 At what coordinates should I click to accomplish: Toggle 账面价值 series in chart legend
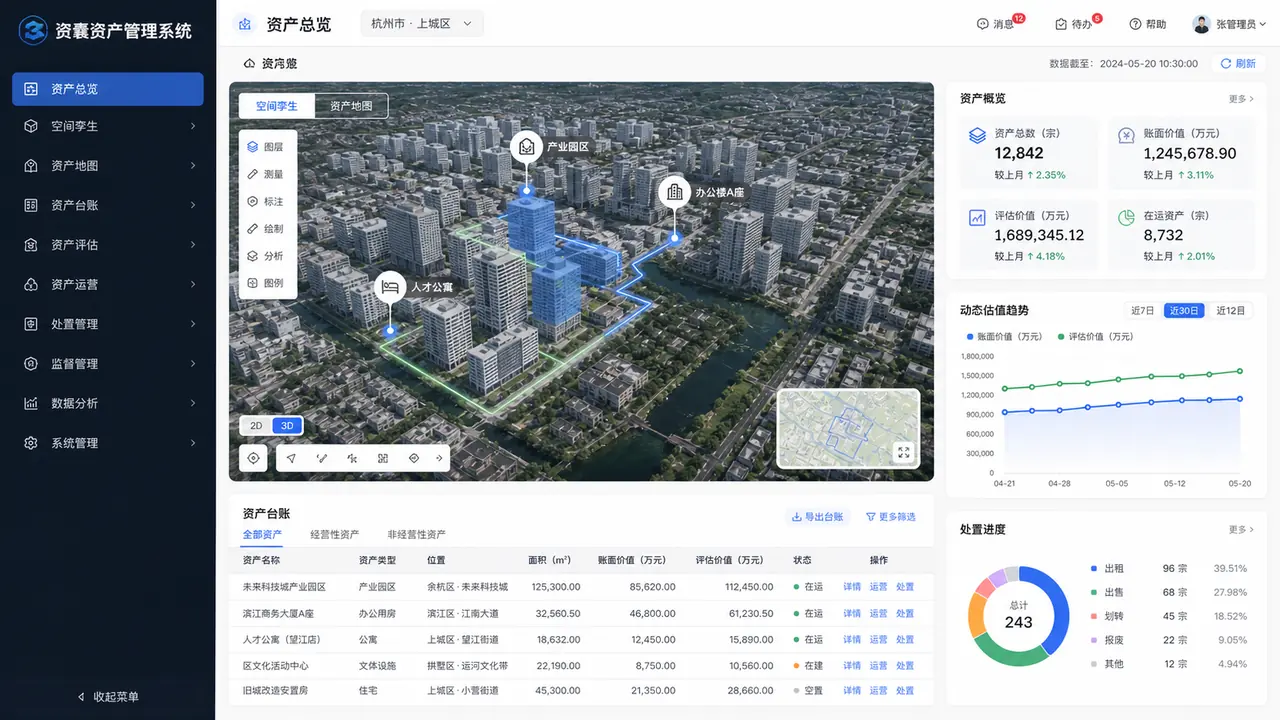pos(1004,337)
